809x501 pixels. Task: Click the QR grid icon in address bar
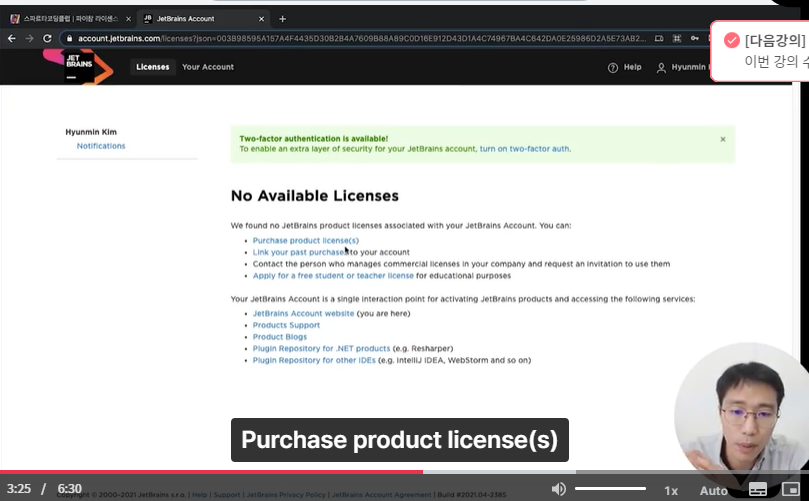[677, 38]
